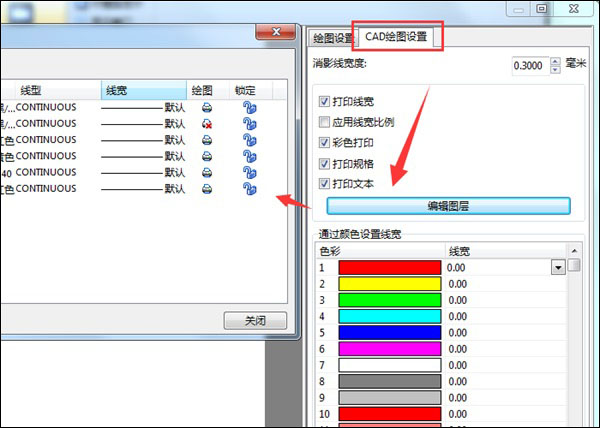Select the red swatch for color 1
The height and width of the screenshot is (428, 600).
[390, 267]
